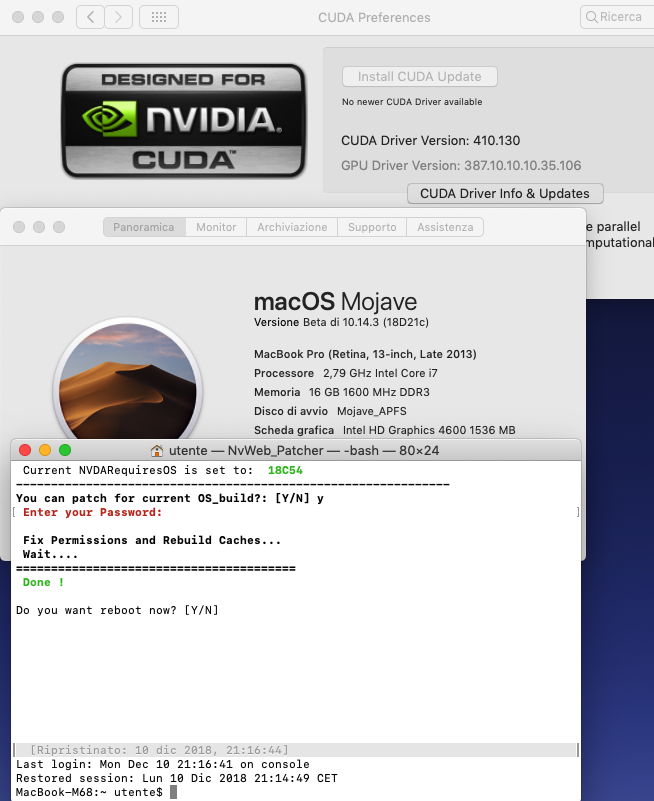Switch to the Assistenza tab

[x=445, y=227]
